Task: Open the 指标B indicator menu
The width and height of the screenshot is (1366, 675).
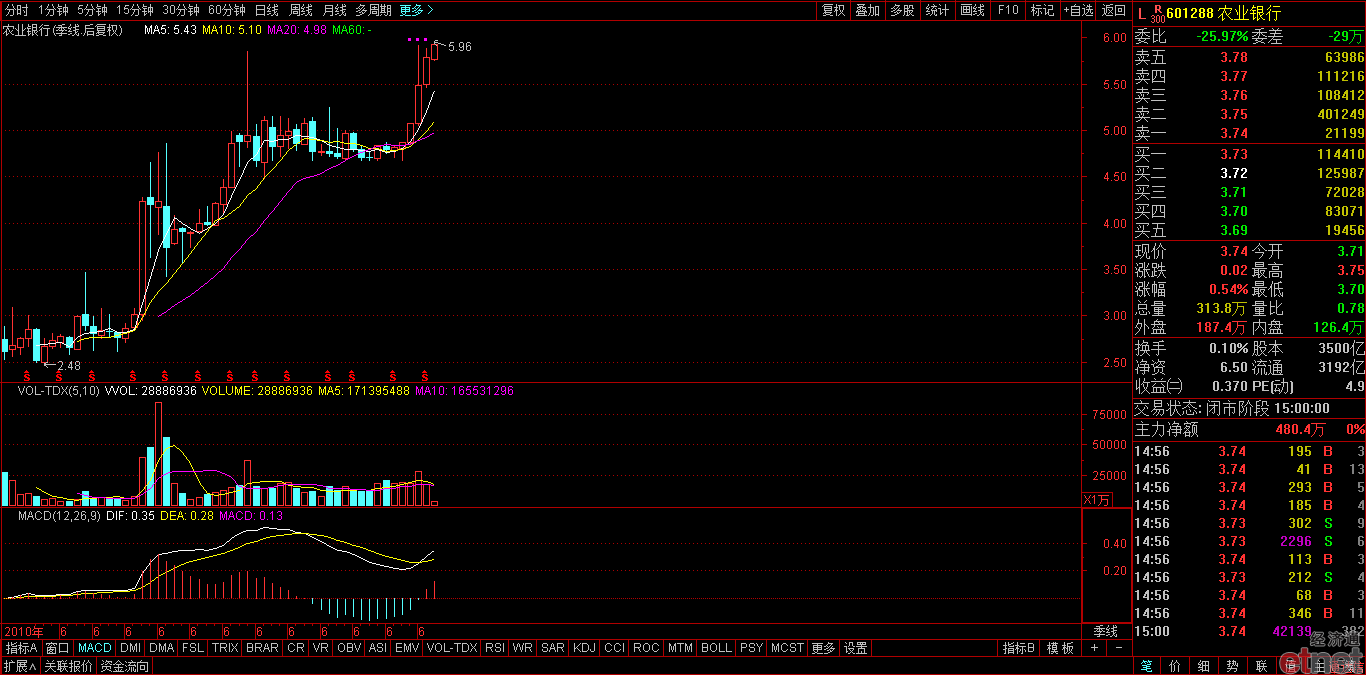Action: point(1019,648)
